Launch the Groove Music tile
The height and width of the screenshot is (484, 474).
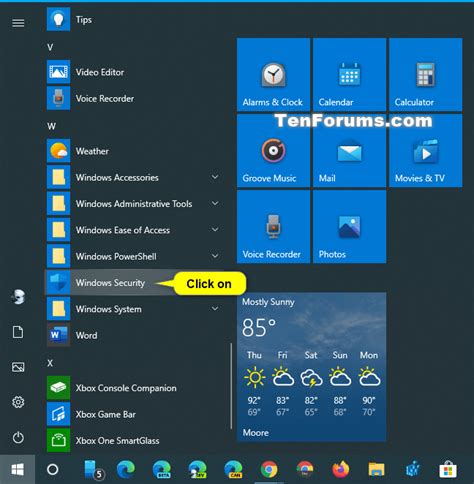point(273,150)
